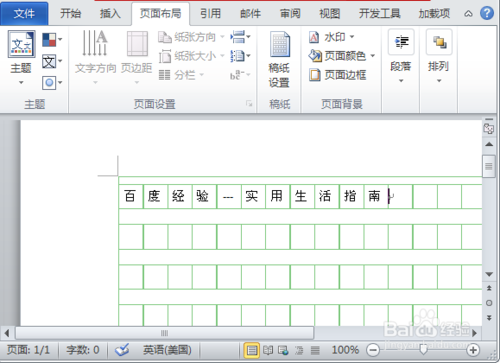This screenshot has height=363, width=500.
Task: Click the 文件 file button
Action: 24,13
